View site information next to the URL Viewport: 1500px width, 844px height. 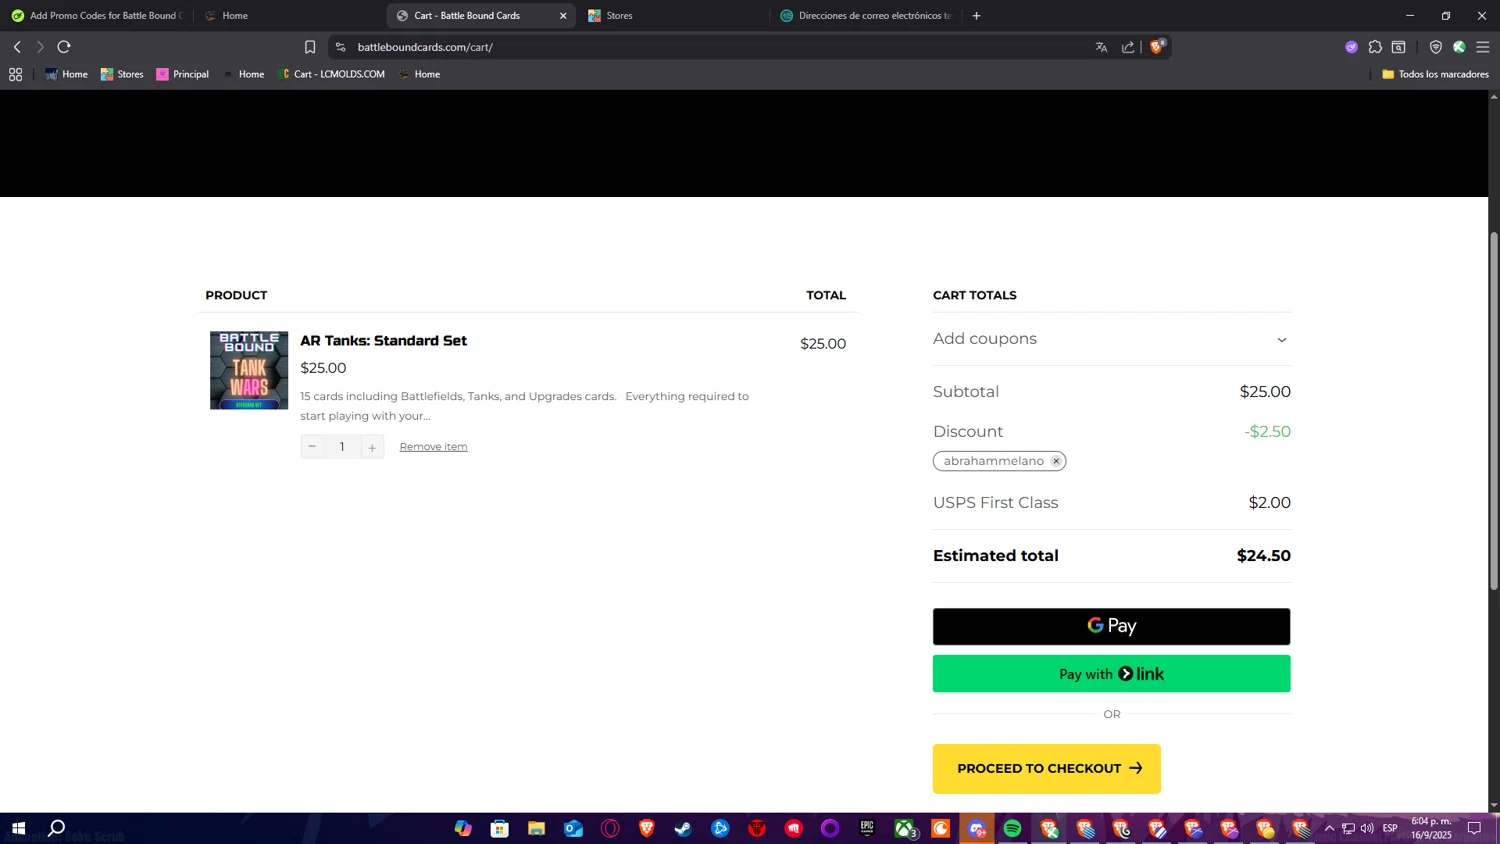tap(340, 47)
